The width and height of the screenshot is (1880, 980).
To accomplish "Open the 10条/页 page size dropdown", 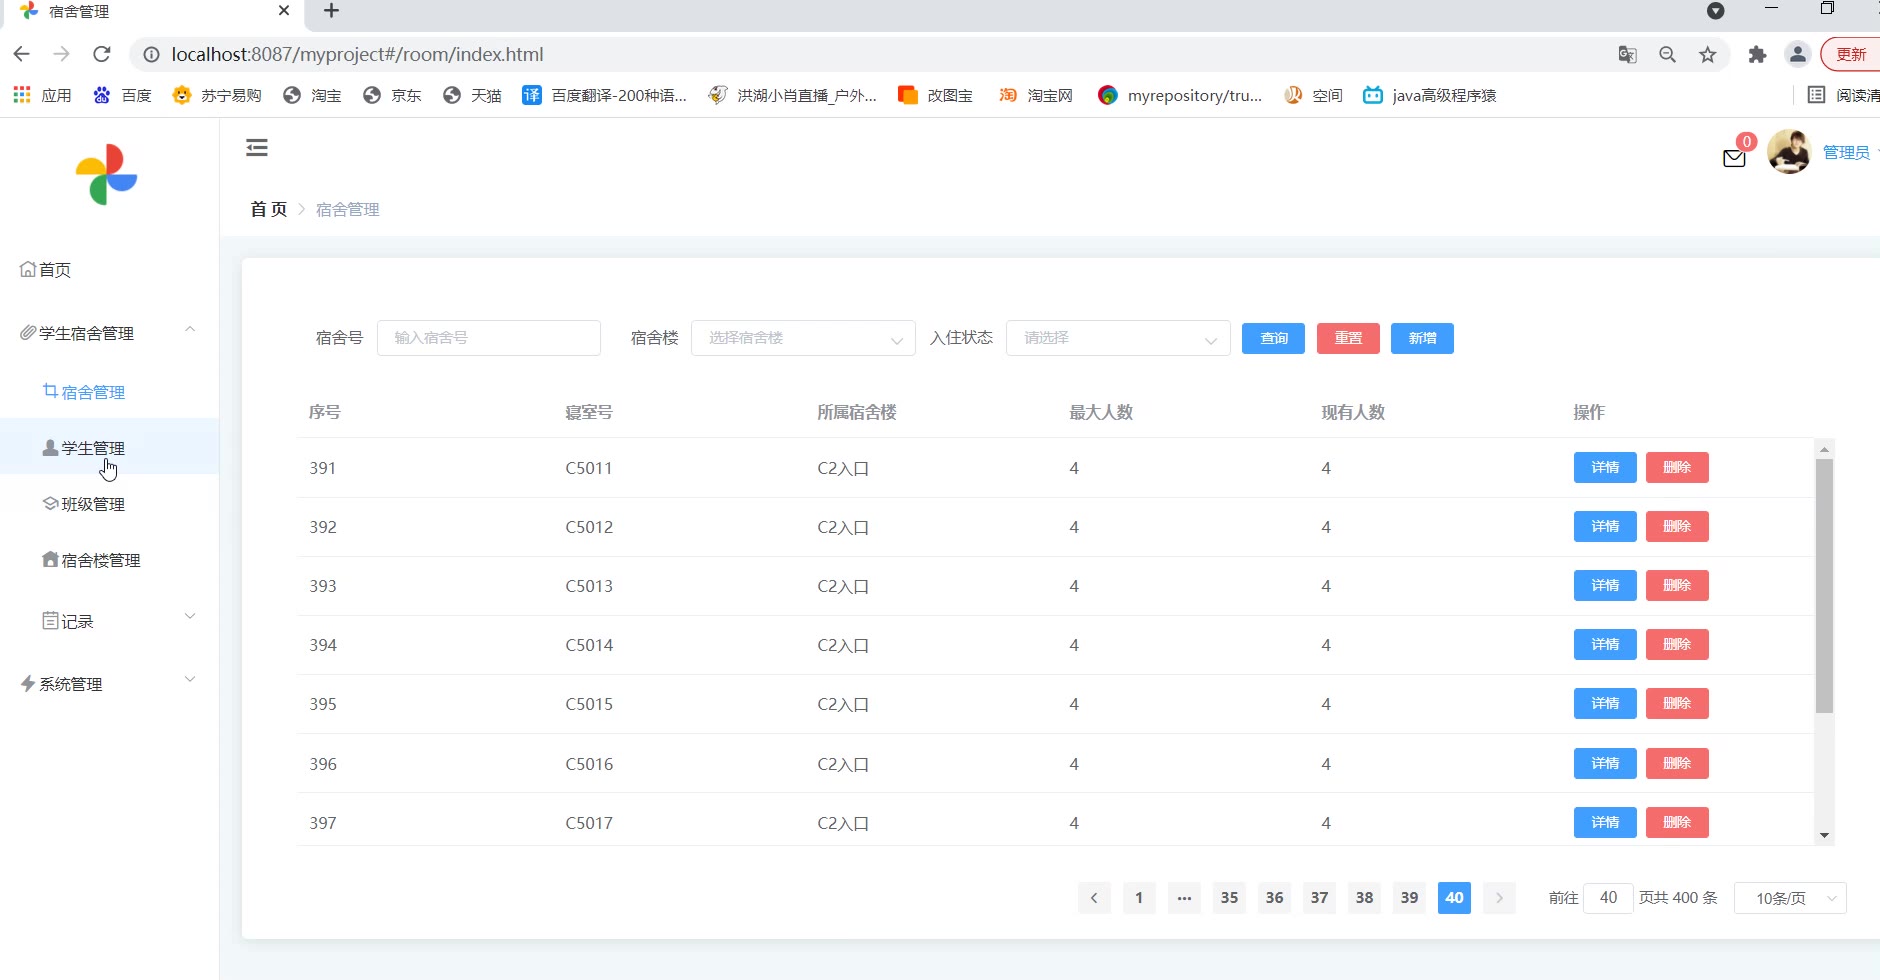I will tap(1790, 898).
